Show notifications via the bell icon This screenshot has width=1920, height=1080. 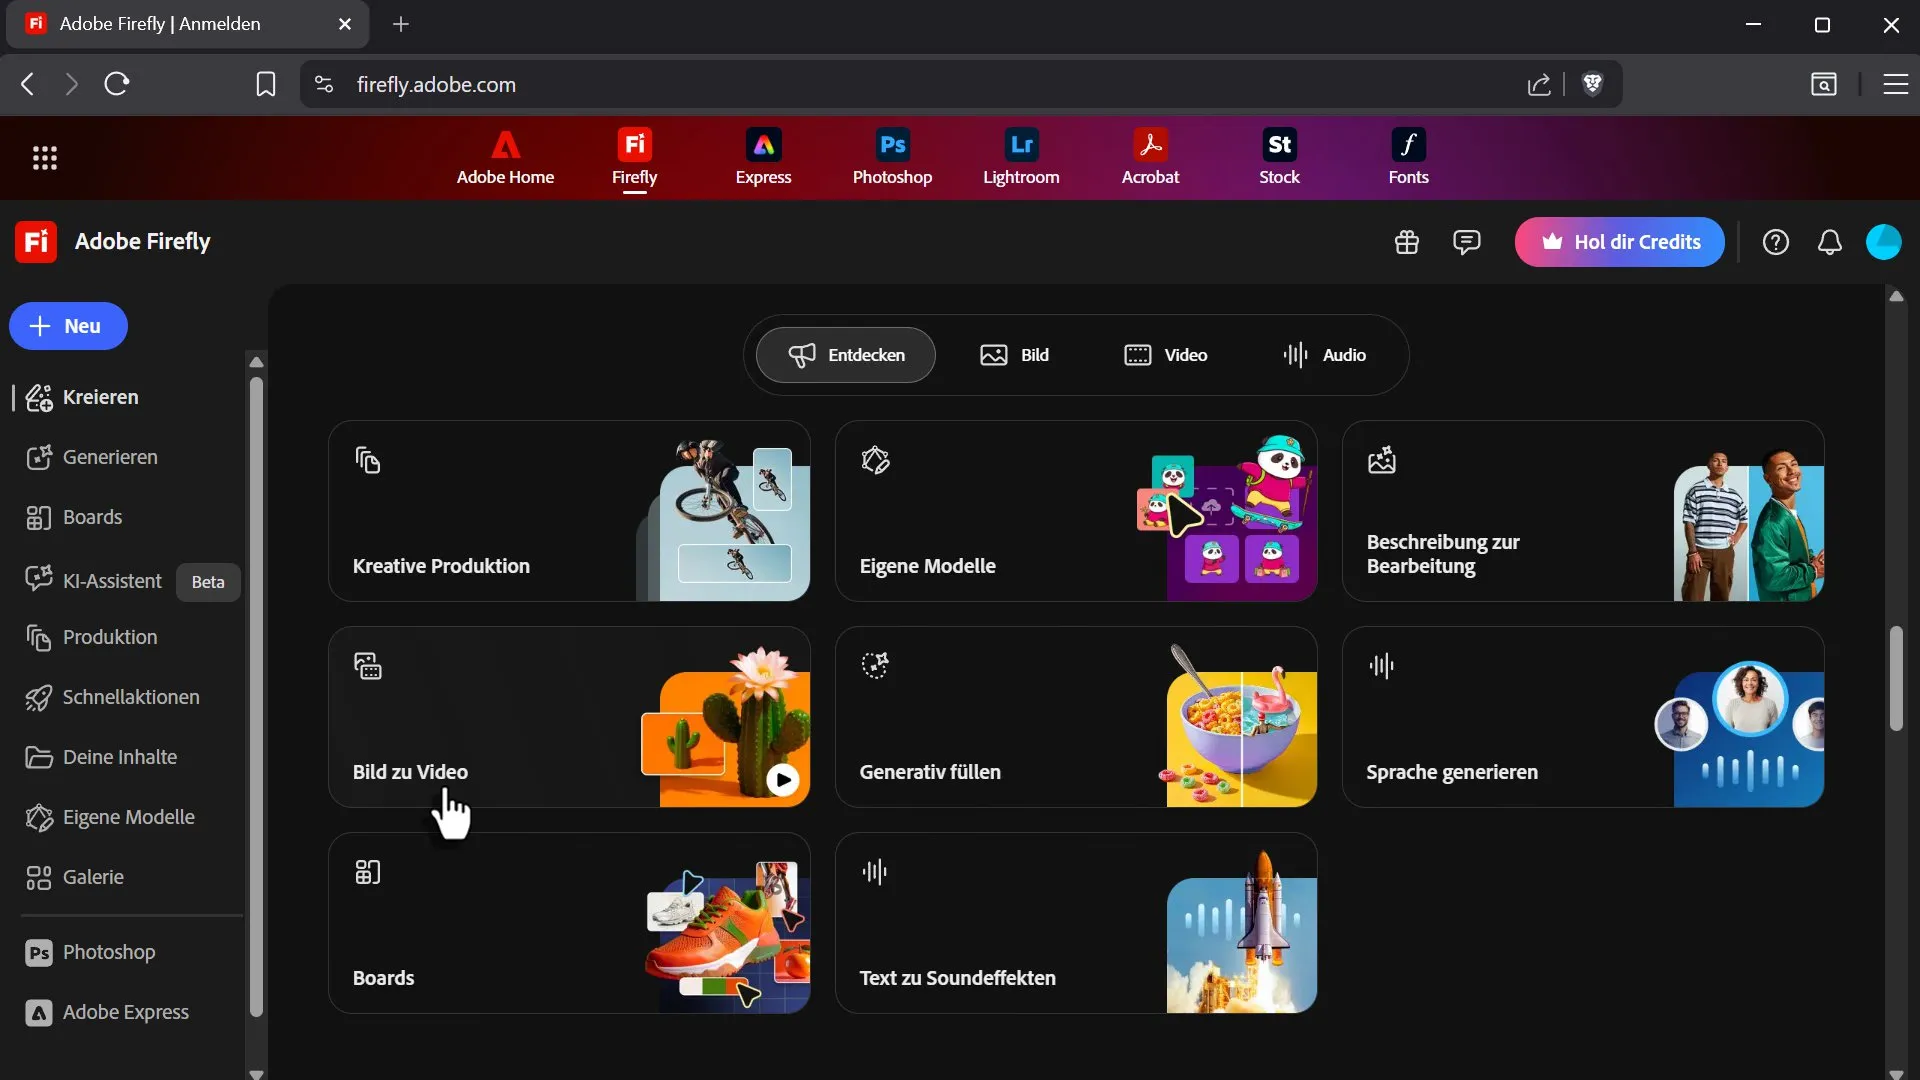1829,242
